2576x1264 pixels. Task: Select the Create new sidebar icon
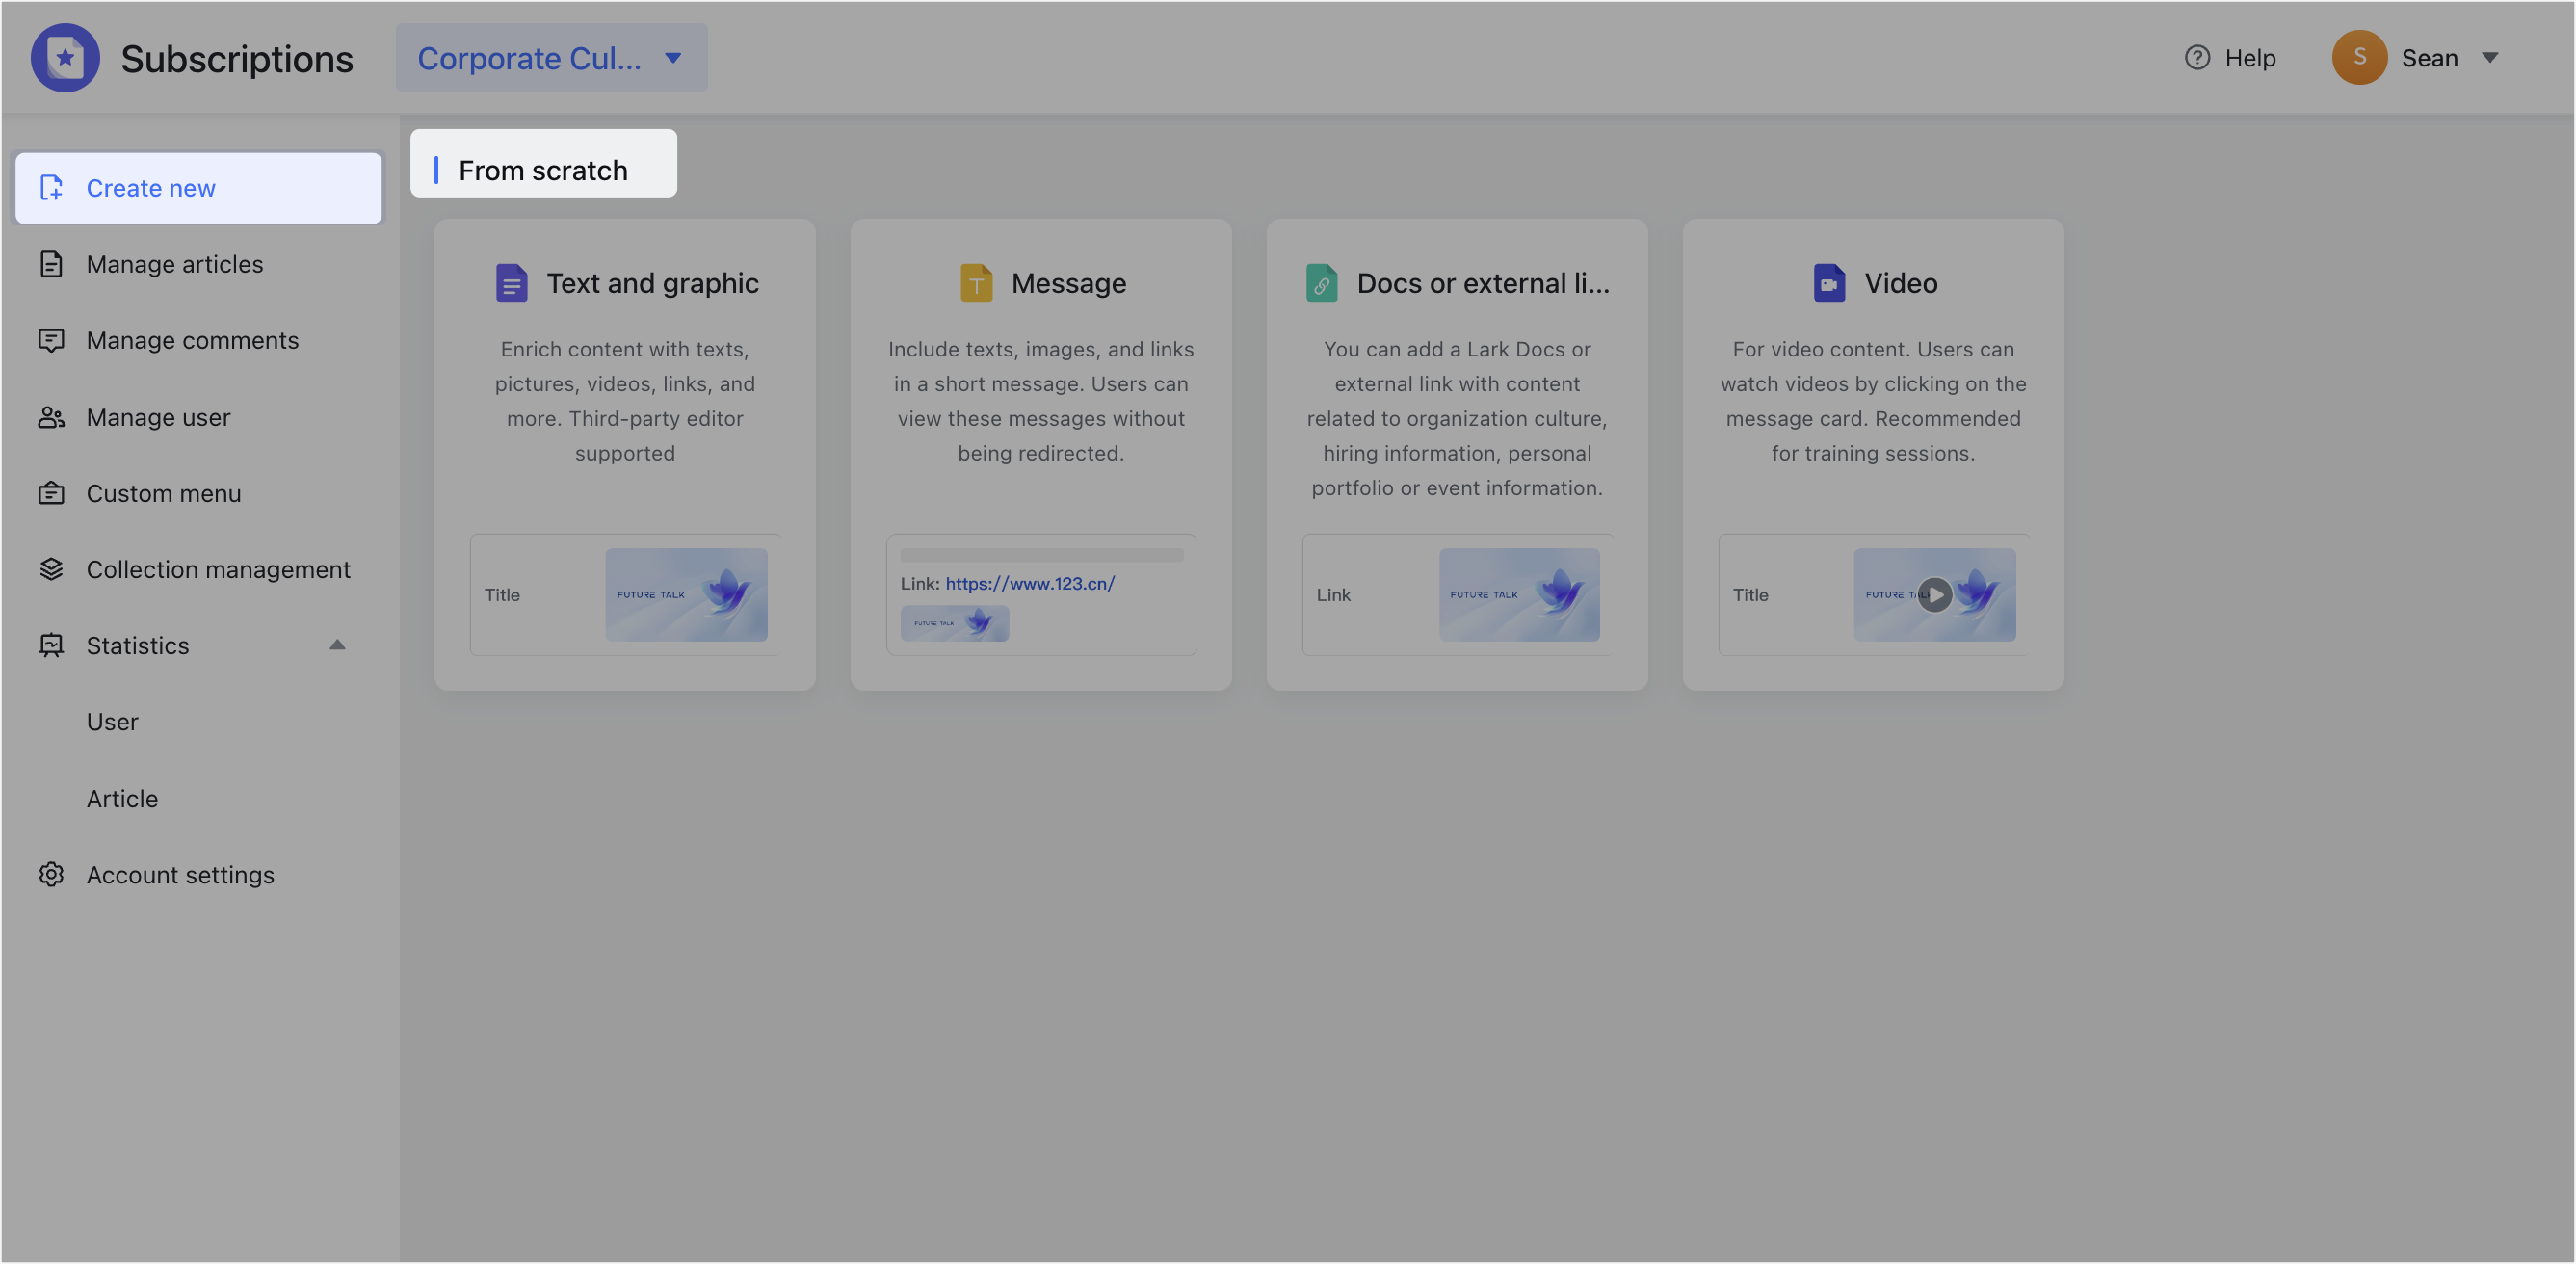tap(52, 188)
